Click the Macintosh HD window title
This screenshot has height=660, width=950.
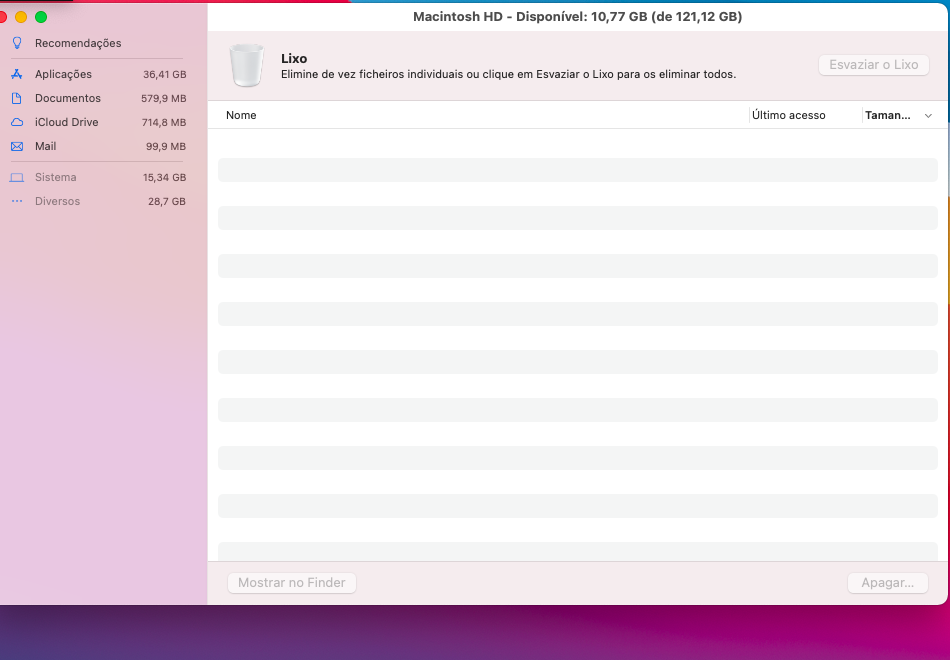pos(577,17)
